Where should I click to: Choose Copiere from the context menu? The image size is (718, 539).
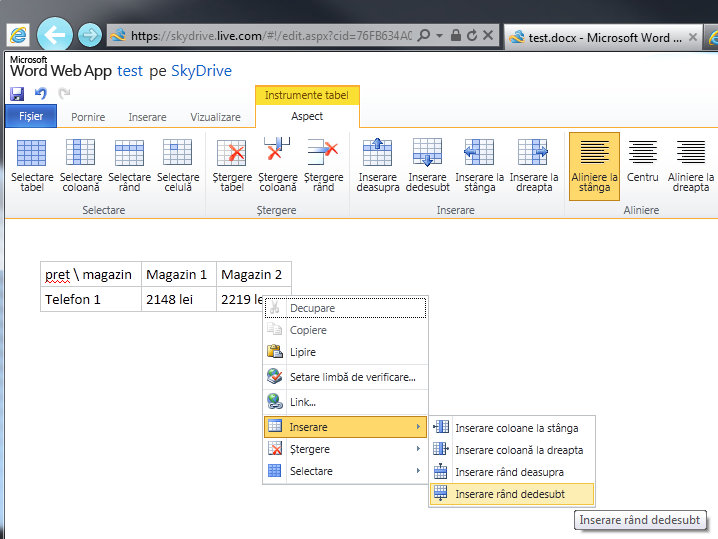click(345, 330)
